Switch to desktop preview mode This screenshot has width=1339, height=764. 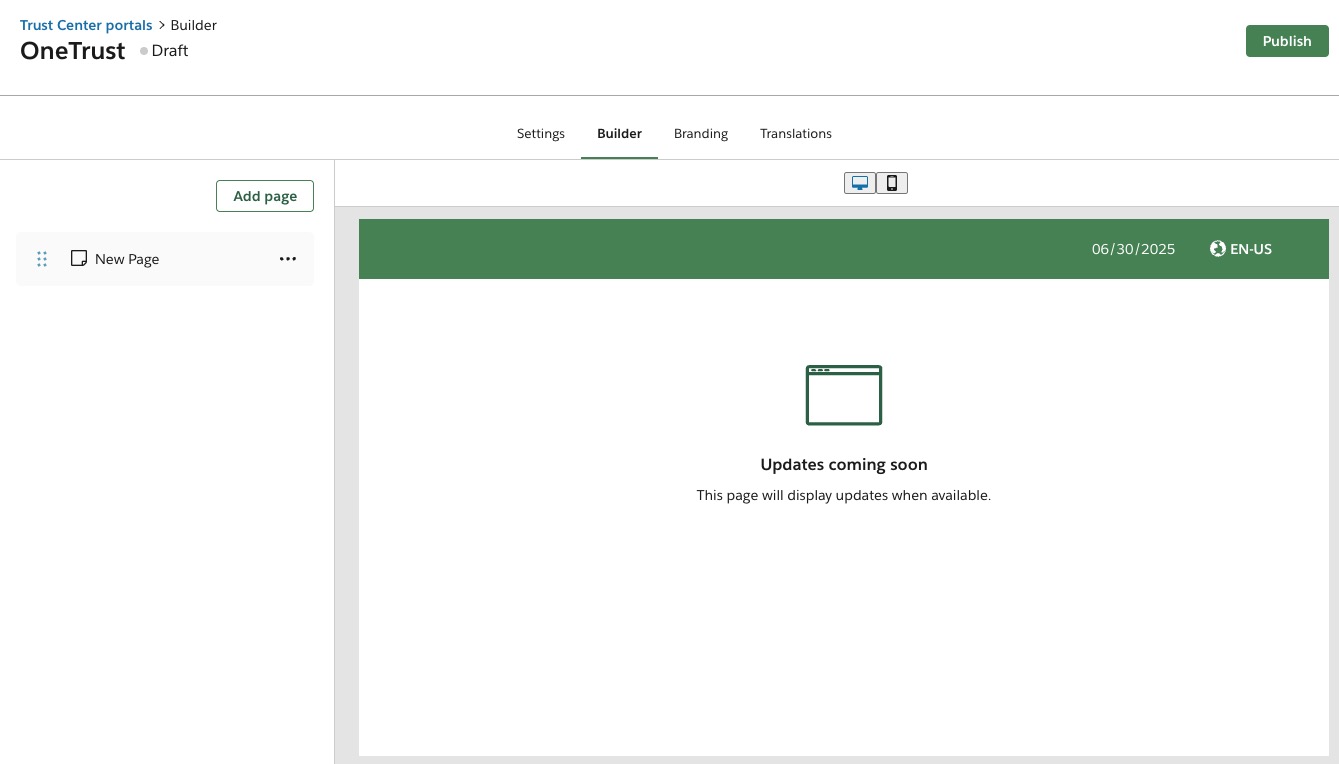coord(860,183)
